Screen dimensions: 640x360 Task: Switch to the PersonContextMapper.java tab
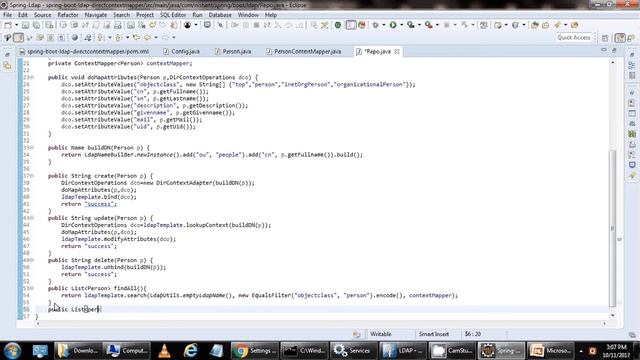click(x=304, y=51)
